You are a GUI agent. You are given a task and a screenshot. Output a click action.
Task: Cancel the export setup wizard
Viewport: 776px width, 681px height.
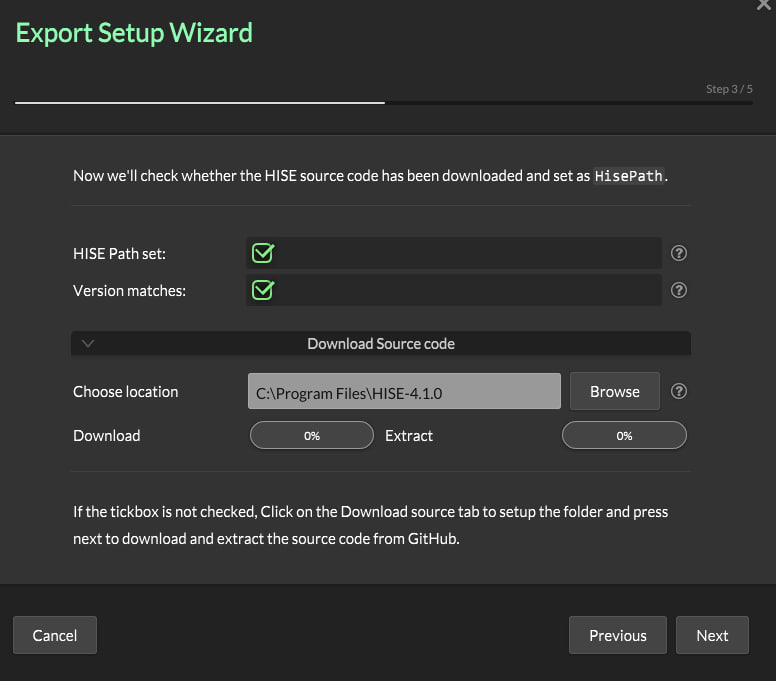click(x=55, y=635)
